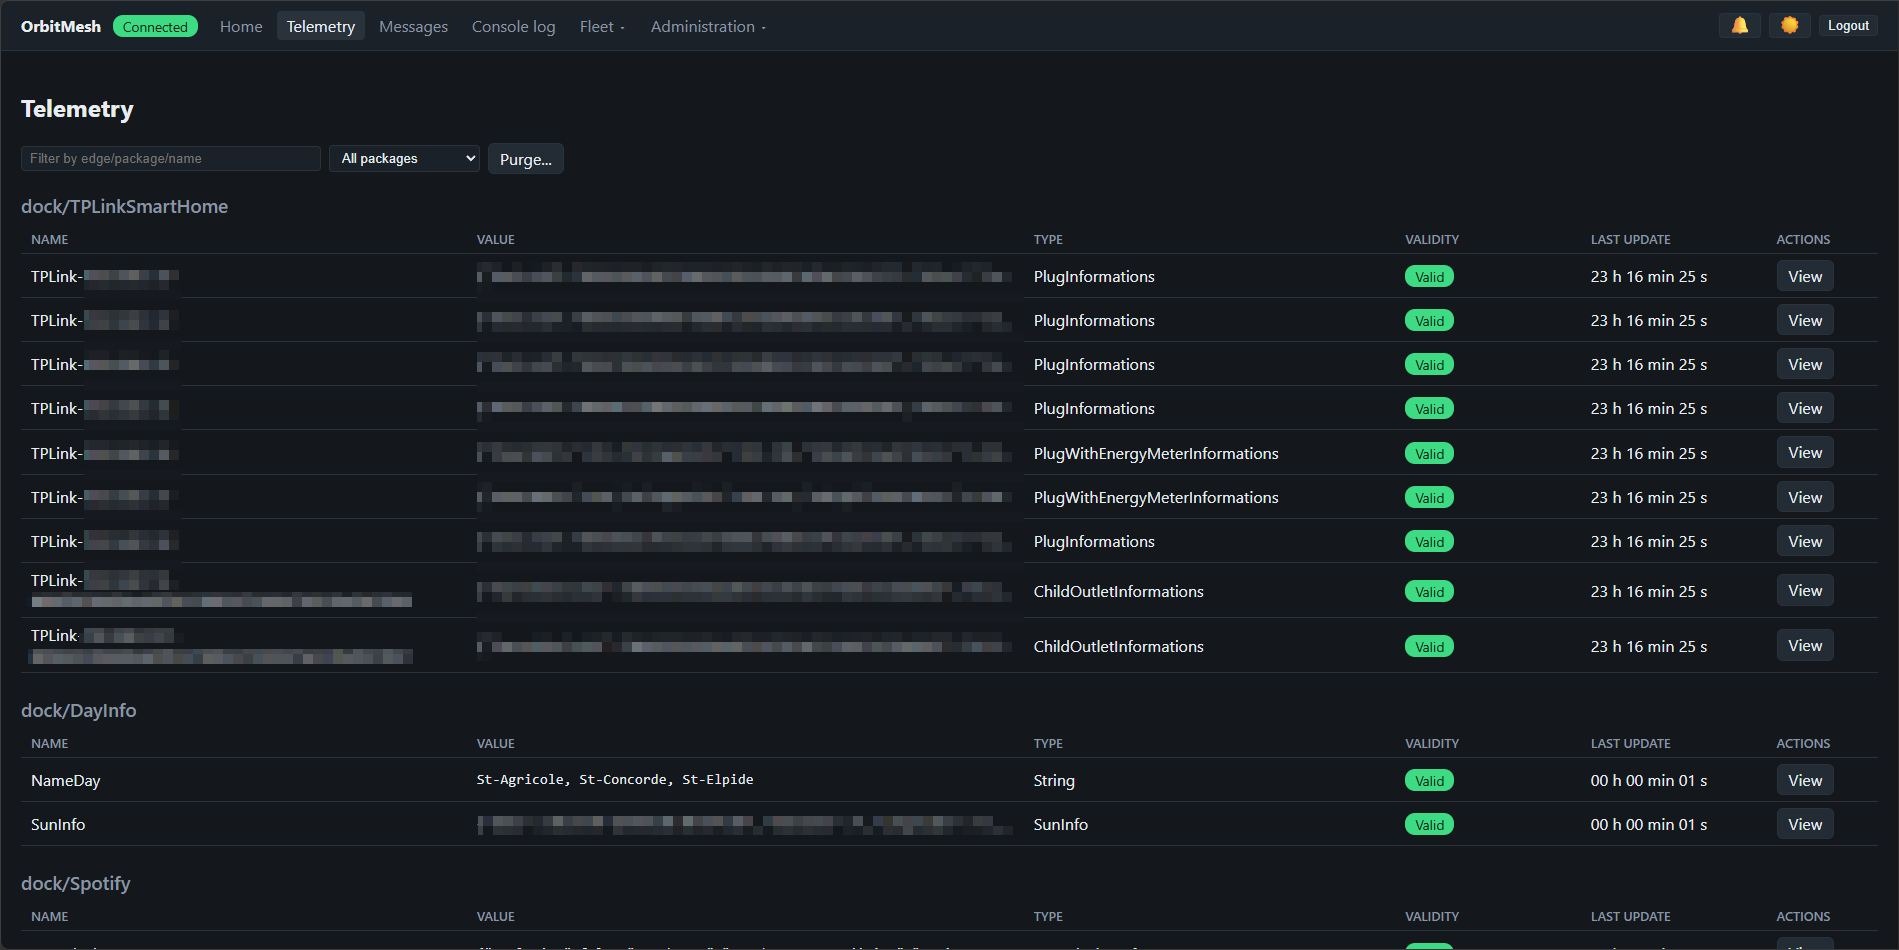
Task: Click the String type cell
Action: pos(1054,780)
